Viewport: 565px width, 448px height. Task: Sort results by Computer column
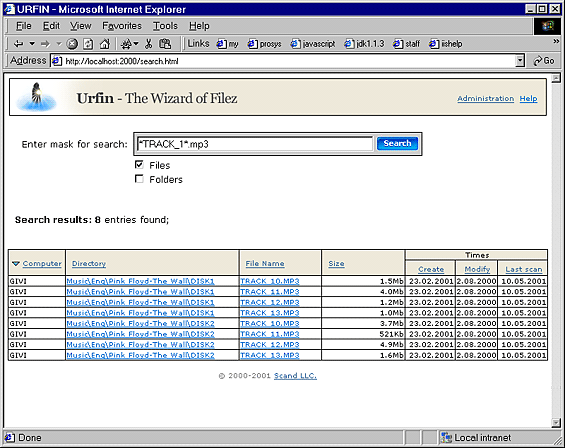click(42, 263)
